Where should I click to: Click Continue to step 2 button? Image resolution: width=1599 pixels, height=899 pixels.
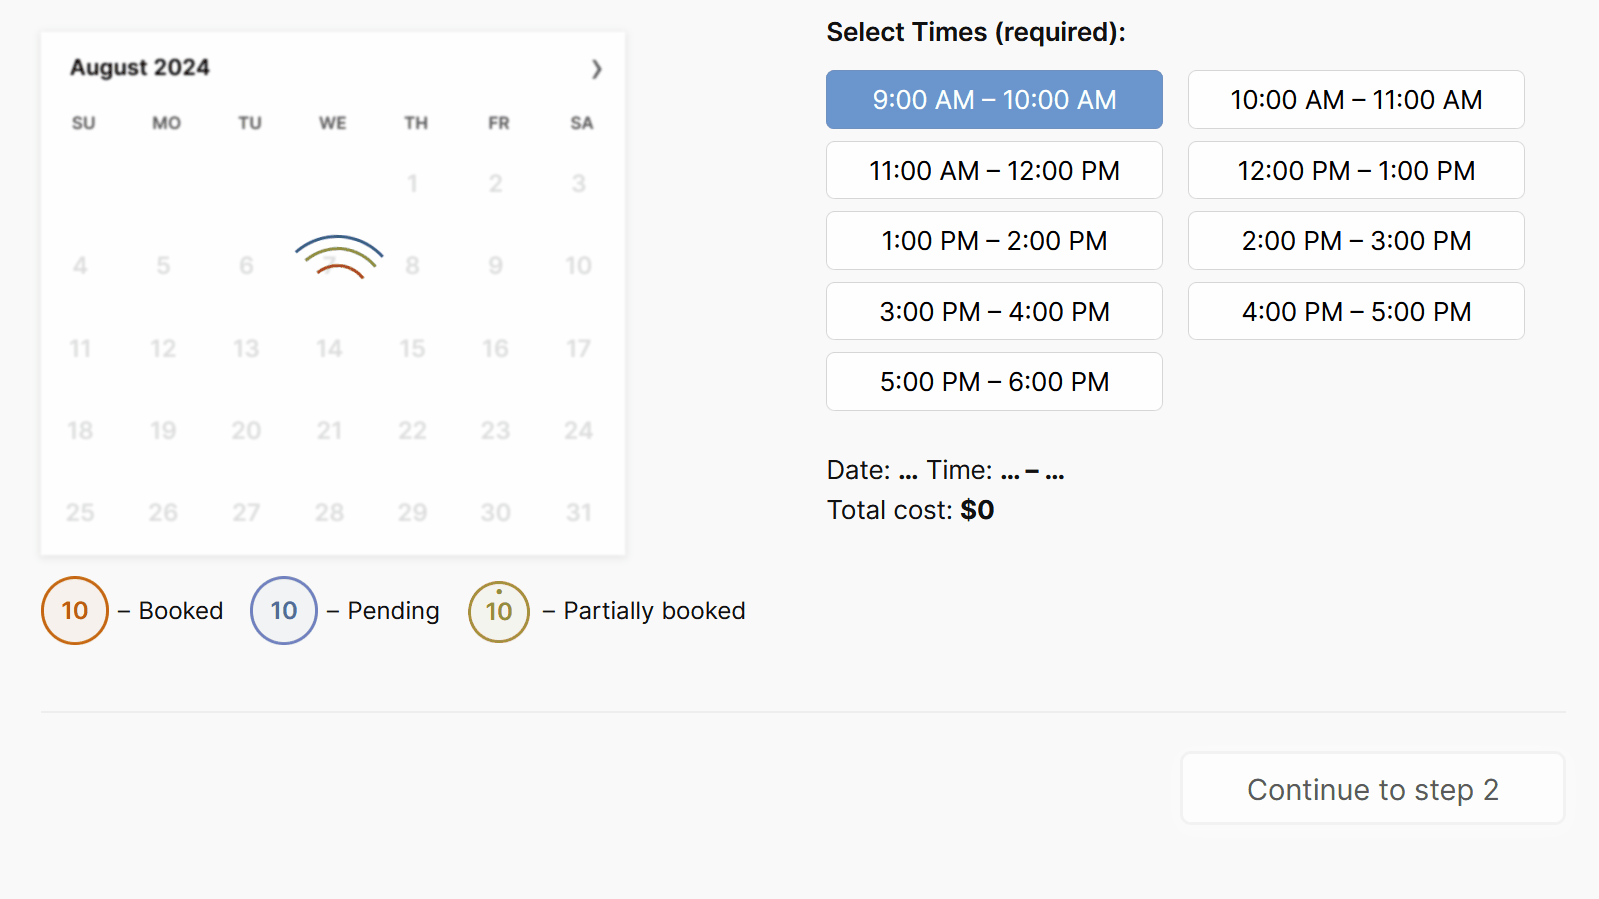(x=1372, y=789)
